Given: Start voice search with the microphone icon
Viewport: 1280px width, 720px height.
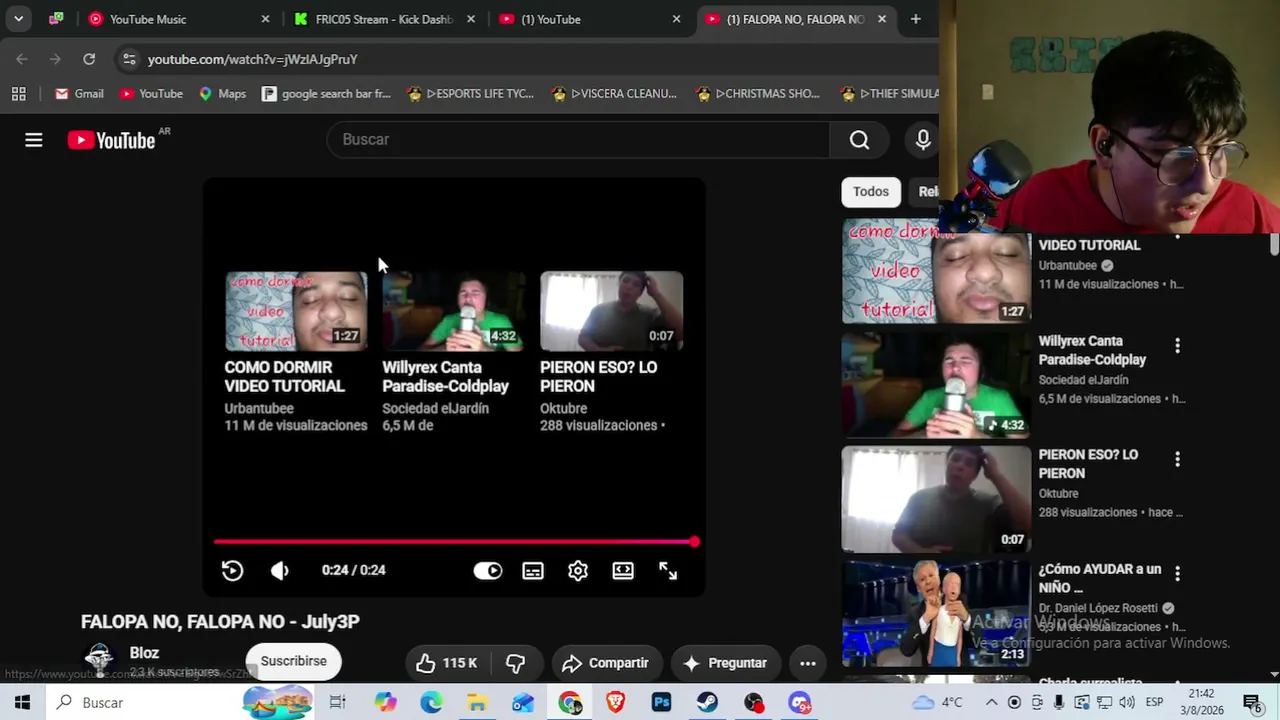Looking at the screenshot, I should [923, 140].
